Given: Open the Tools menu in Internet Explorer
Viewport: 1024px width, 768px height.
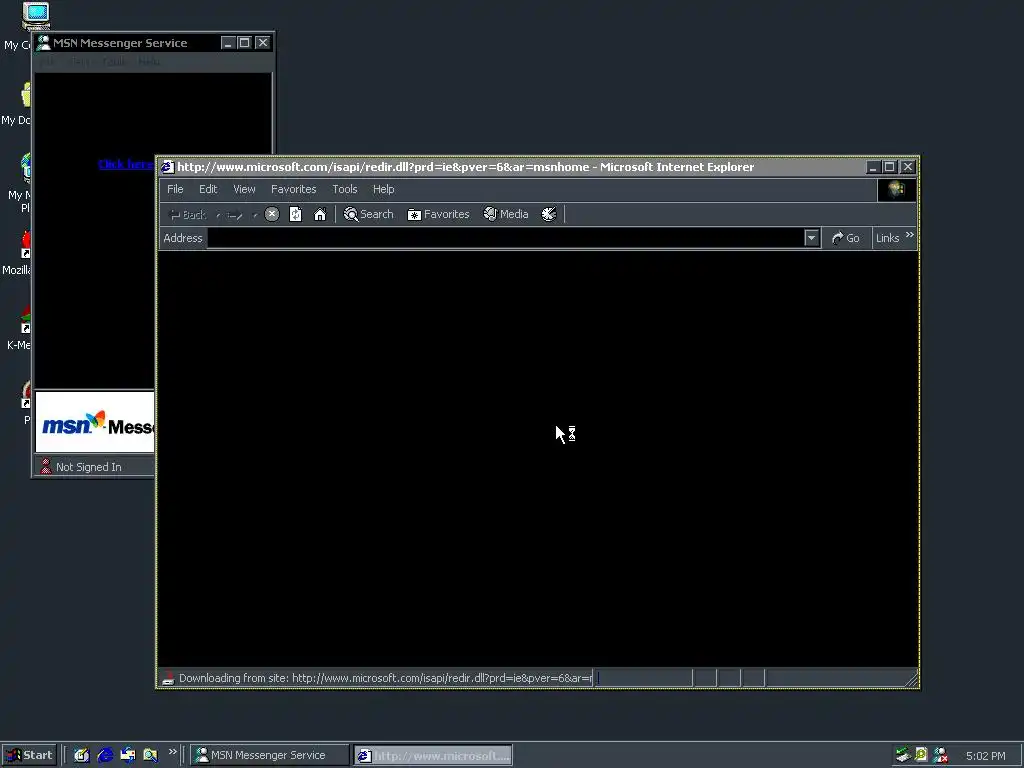Looking at the screenshot, I should click(x=345, y=189).
